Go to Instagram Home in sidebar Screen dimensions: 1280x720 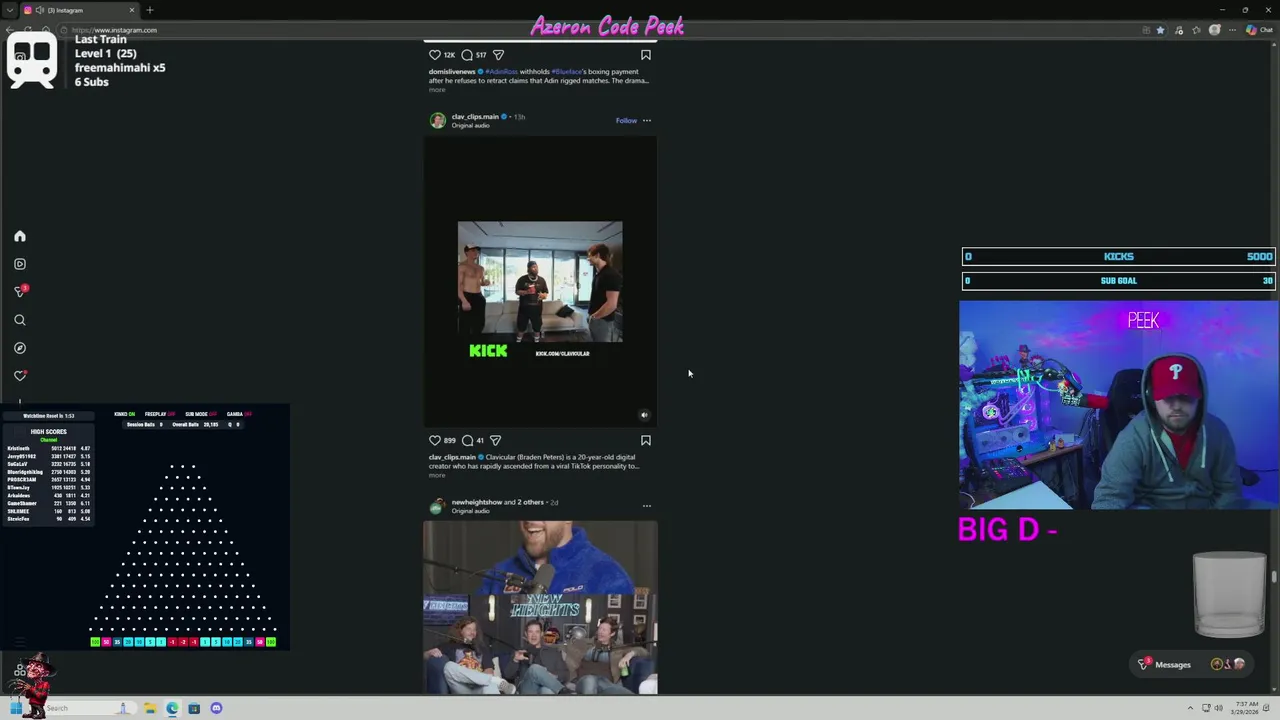coord(19,236)
